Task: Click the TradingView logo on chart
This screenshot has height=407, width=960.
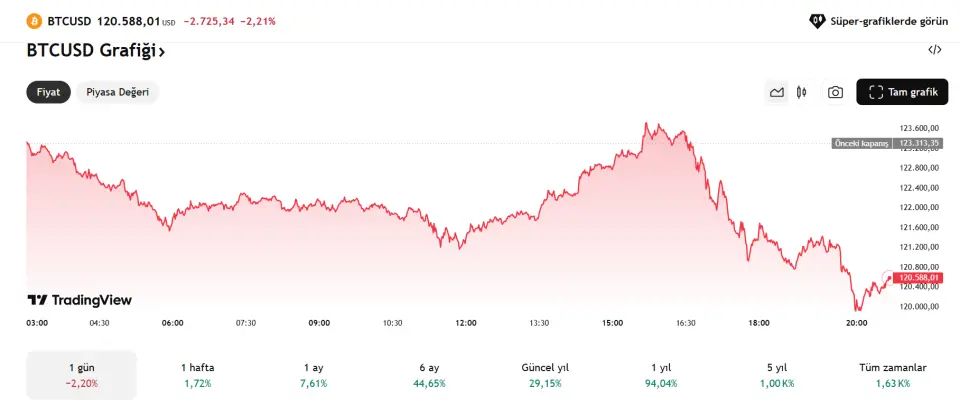Action: [79, 300]
